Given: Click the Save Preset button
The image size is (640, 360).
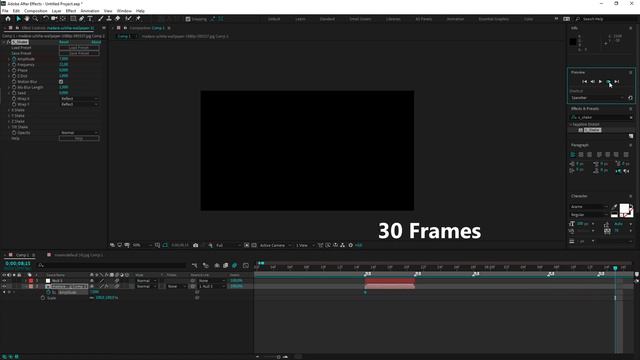Looking at the screenshot, I should 79,53.
